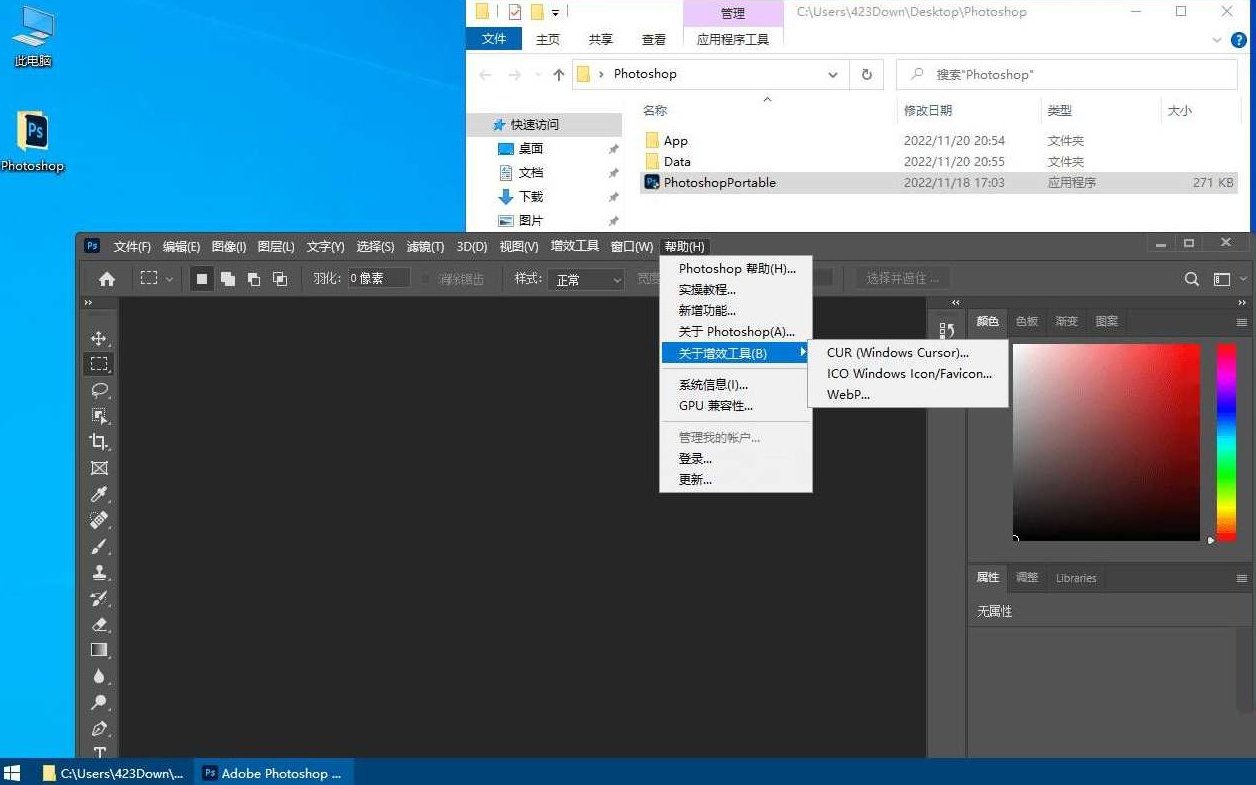The image size is (1256, 785).
Task: Toggle Add to selection mode
Action: tap(227, 279)
